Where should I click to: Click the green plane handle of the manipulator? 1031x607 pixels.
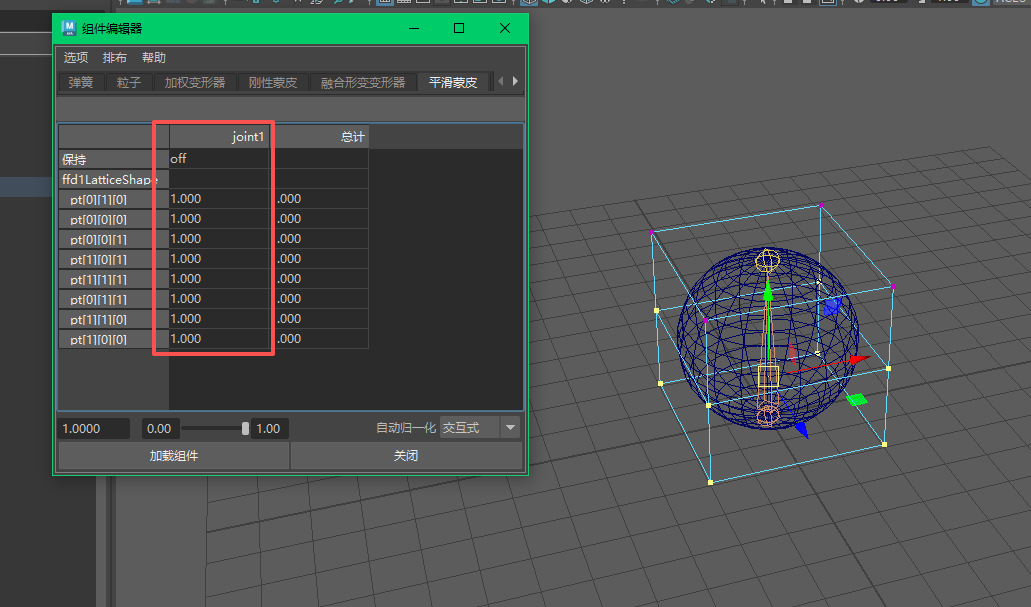pyautogui.click(x=856, y=399)
